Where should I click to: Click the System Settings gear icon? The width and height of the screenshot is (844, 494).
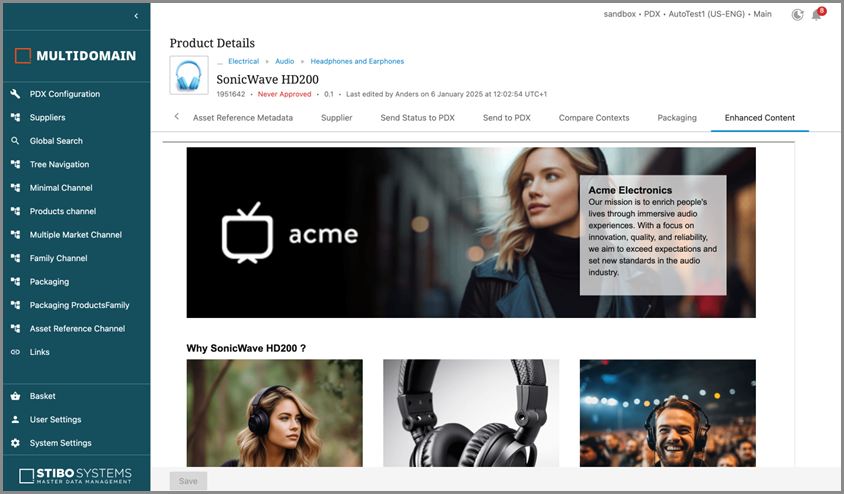click(15, 443)
